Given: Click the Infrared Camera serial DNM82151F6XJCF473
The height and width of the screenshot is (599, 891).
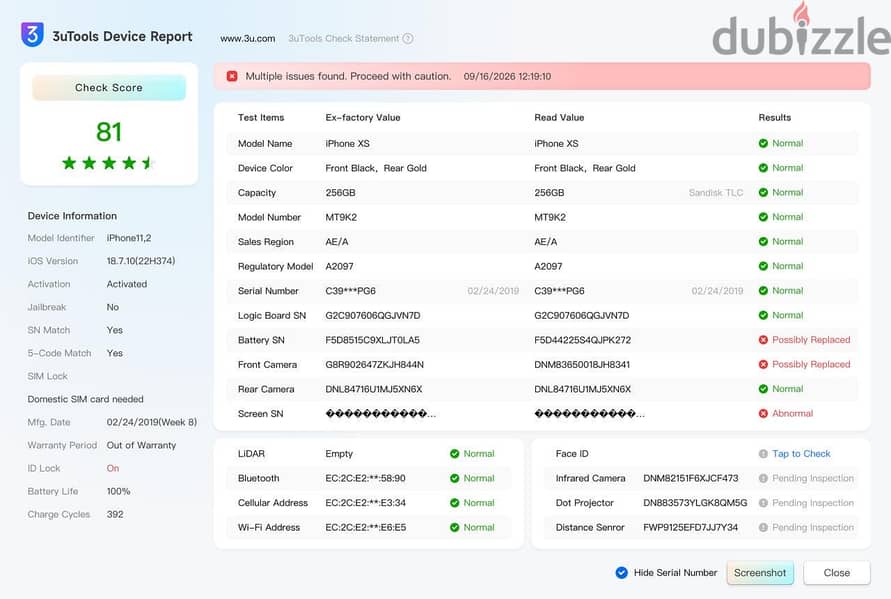Looking at the screenshot, I should [x=690, y=479].
